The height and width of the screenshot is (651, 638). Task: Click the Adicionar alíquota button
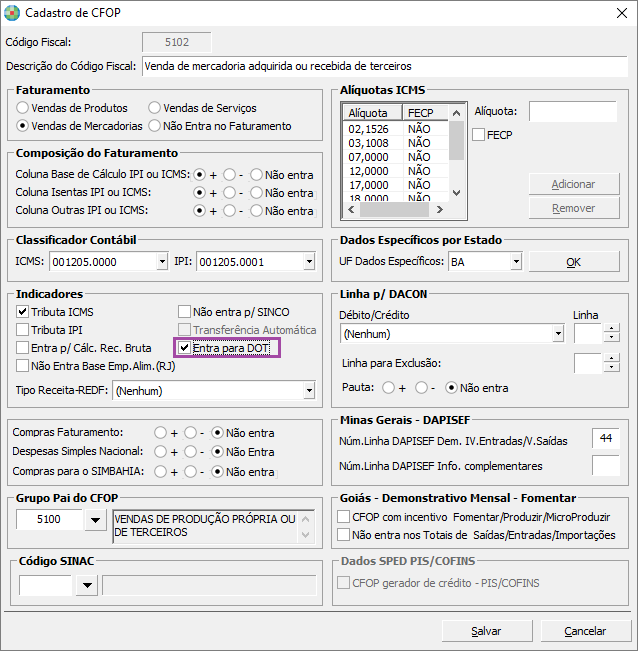click(574, 184)
